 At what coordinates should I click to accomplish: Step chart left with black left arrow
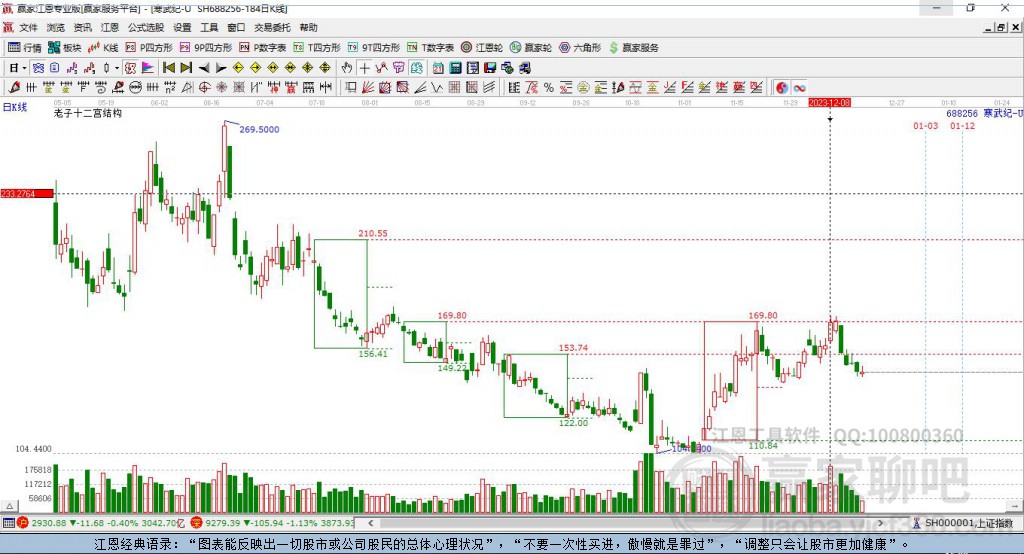tap(204, 68)
